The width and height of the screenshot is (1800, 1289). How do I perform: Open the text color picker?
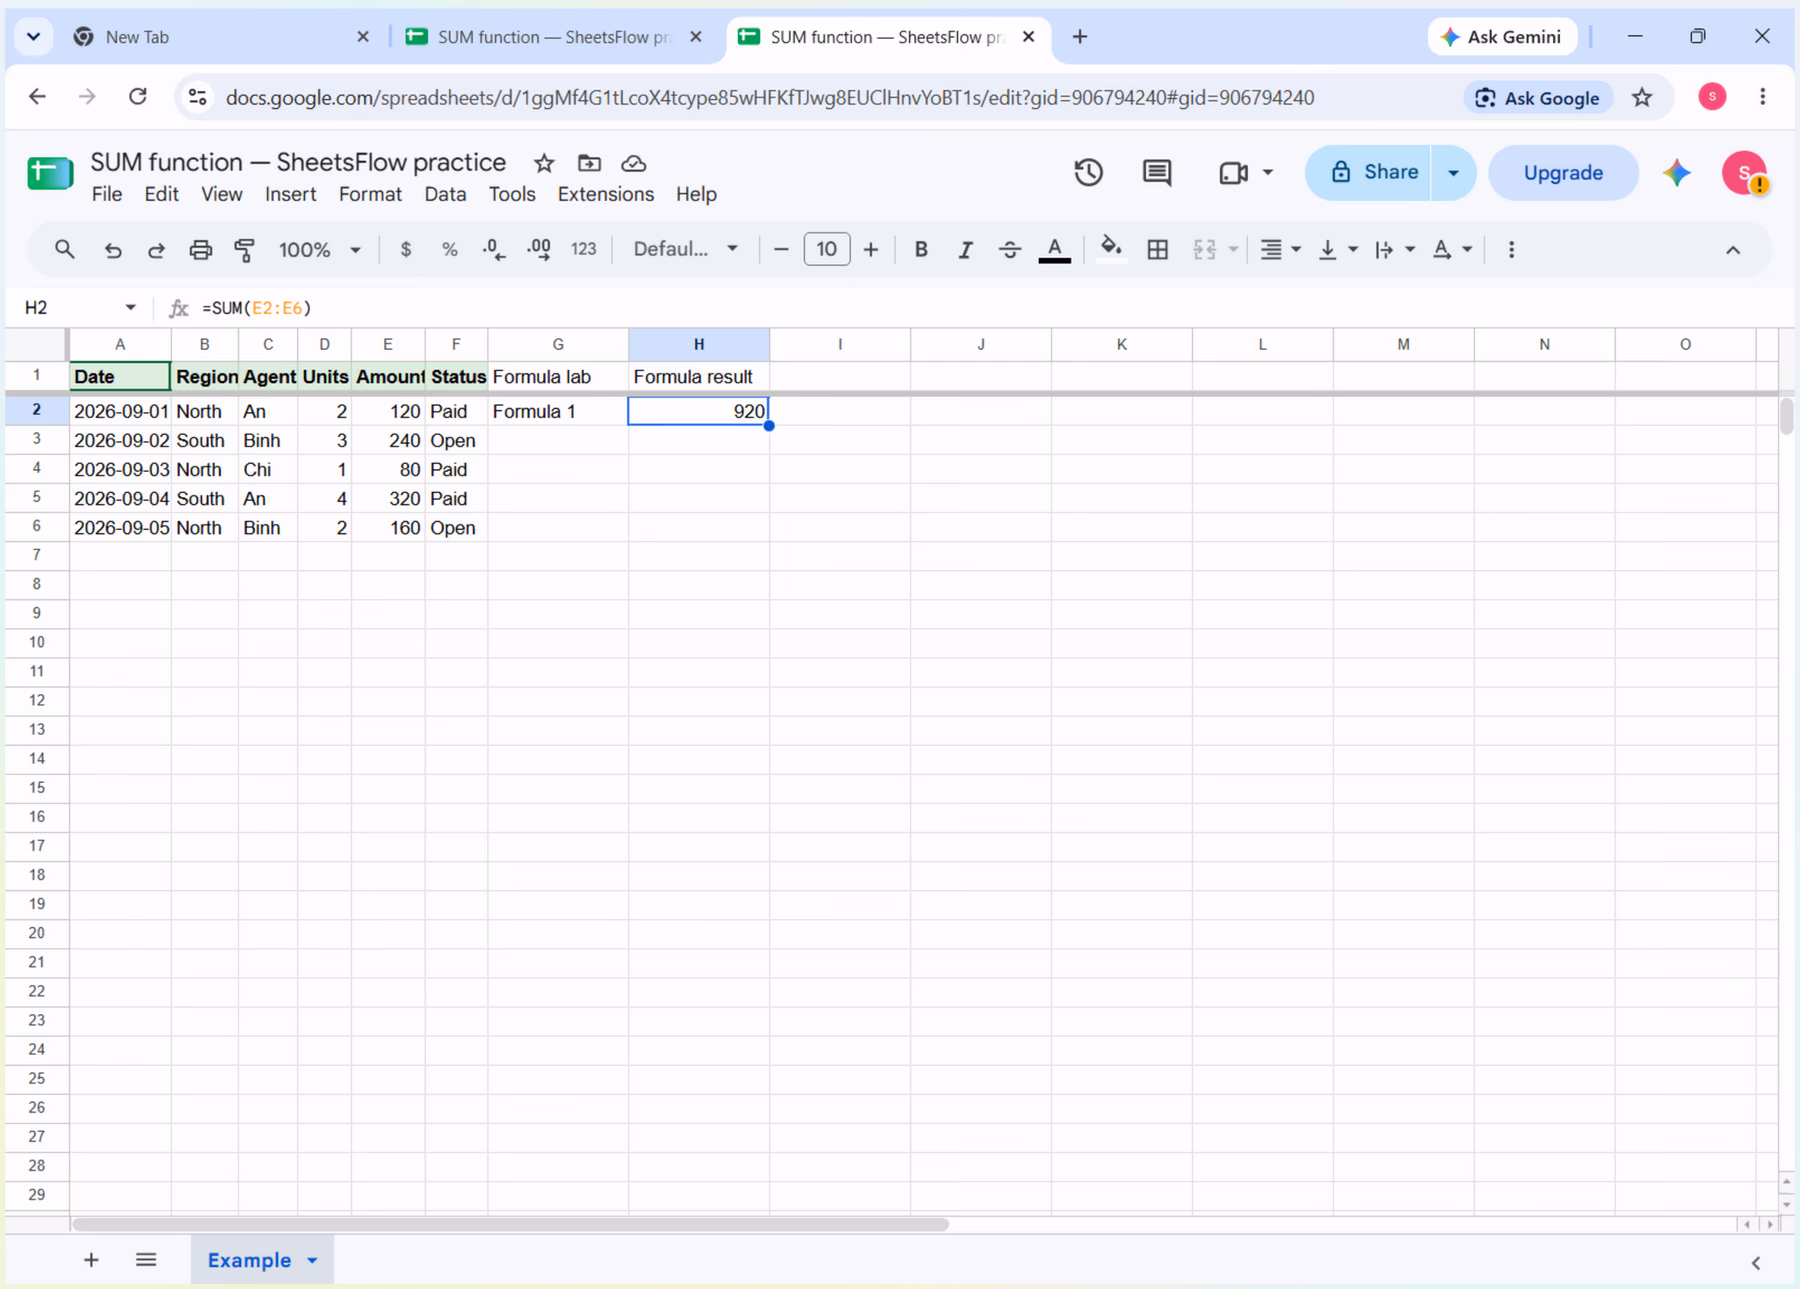(1054, 250)
